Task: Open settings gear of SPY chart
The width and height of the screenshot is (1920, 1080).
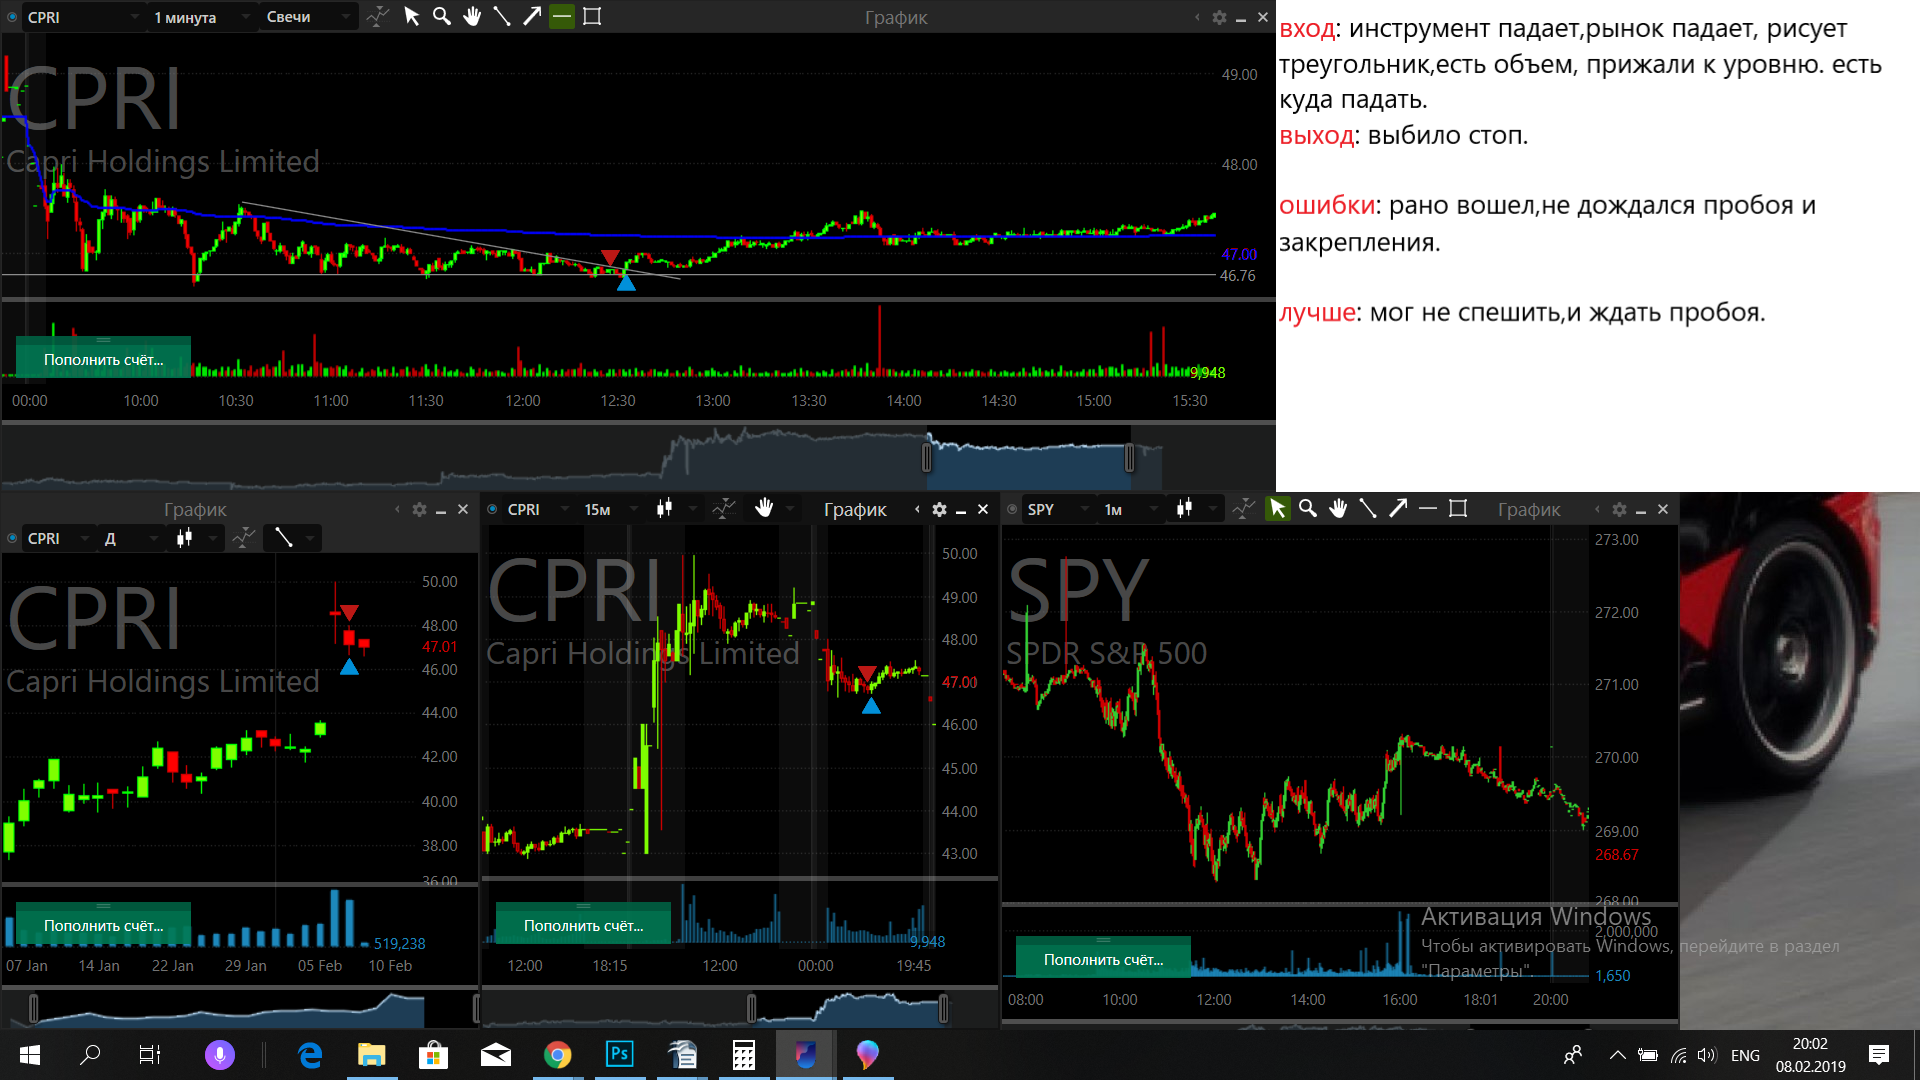Action: 1619,510
